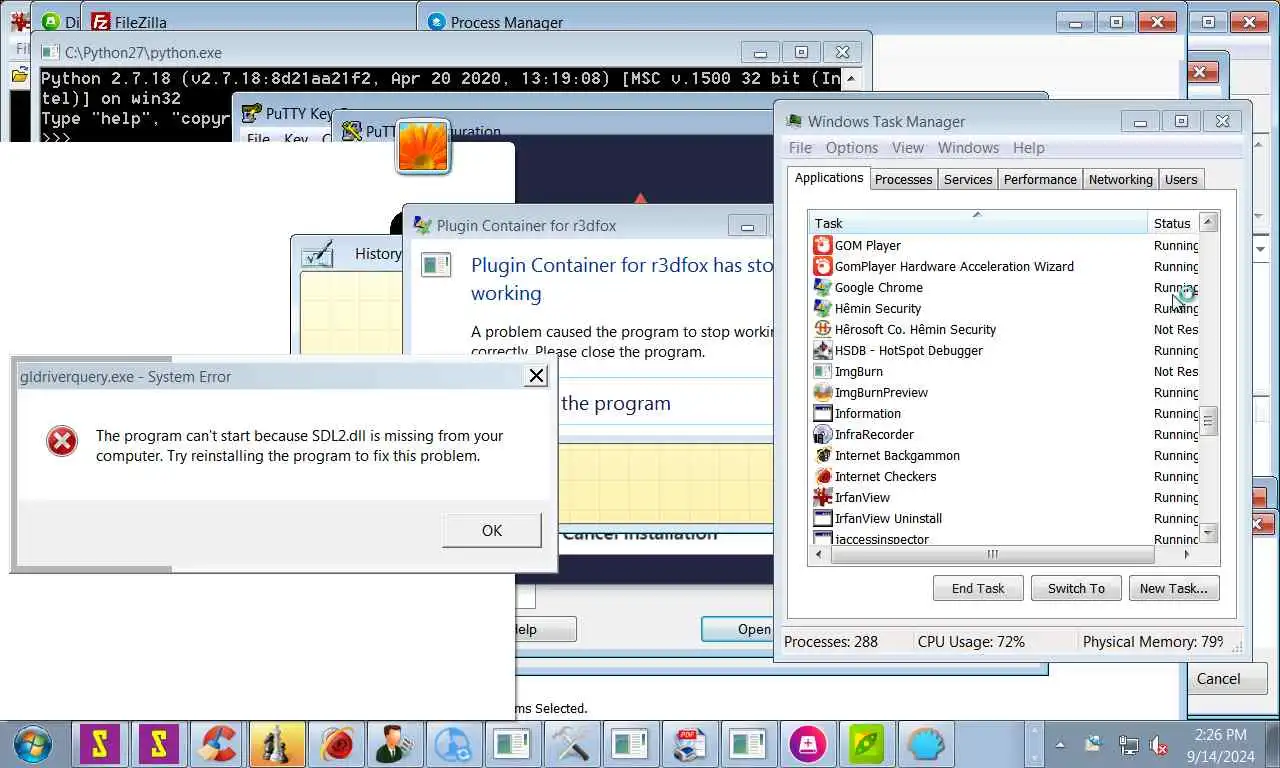The image size is (1280, 768).
Task: Click the horizontal scrollbar left arrow
Action: click(x=820, y=554)
